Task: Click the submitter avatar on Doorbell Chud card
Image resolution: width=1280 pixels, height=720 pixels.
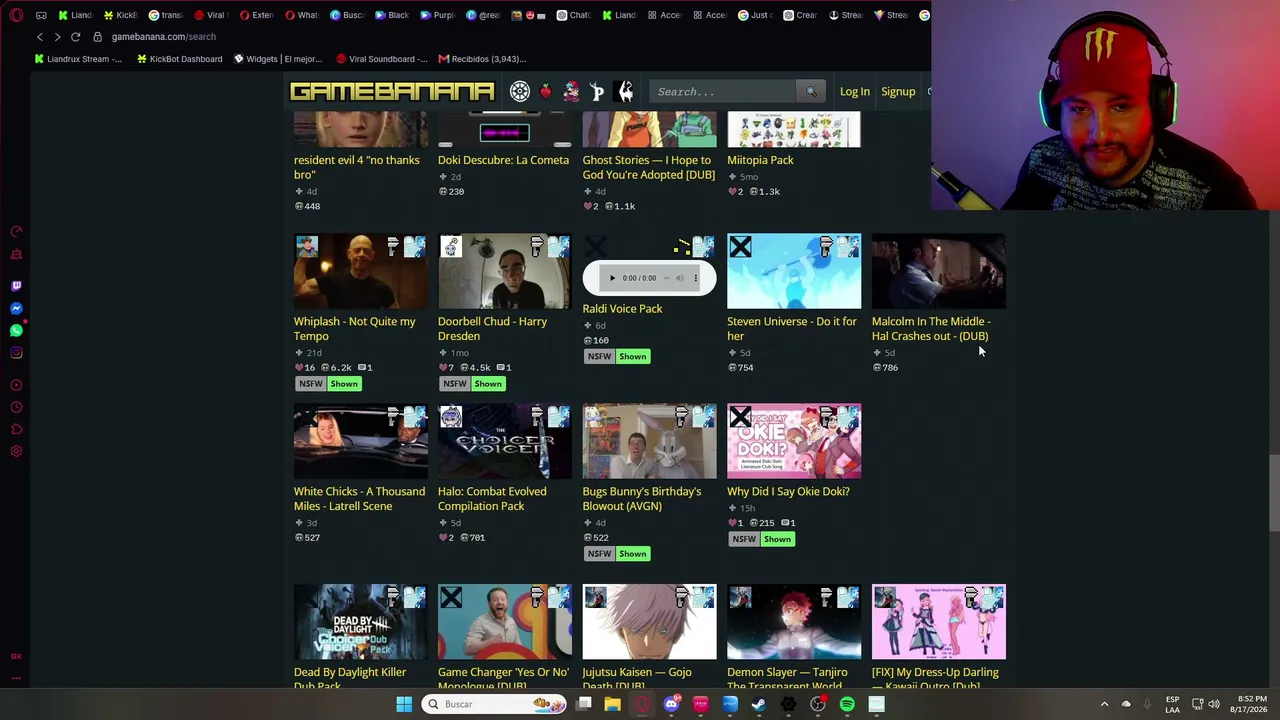Action: (451, 246)
